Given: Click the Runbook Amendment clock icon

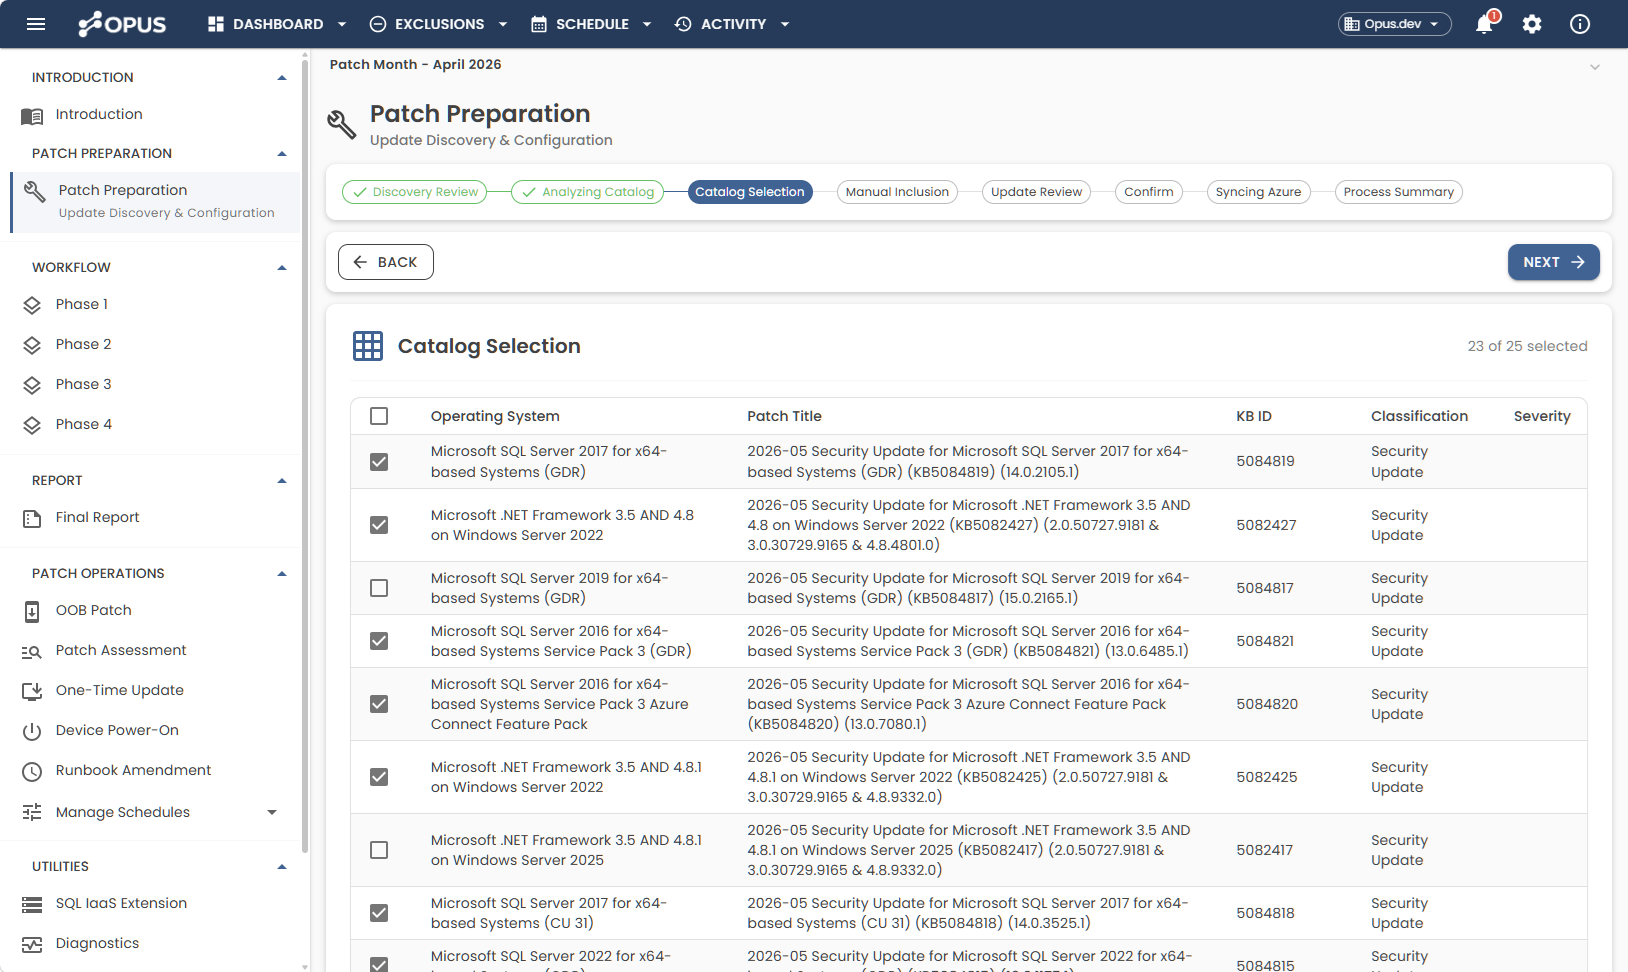Looking at the screenshot, I should (x=32, y=771).
